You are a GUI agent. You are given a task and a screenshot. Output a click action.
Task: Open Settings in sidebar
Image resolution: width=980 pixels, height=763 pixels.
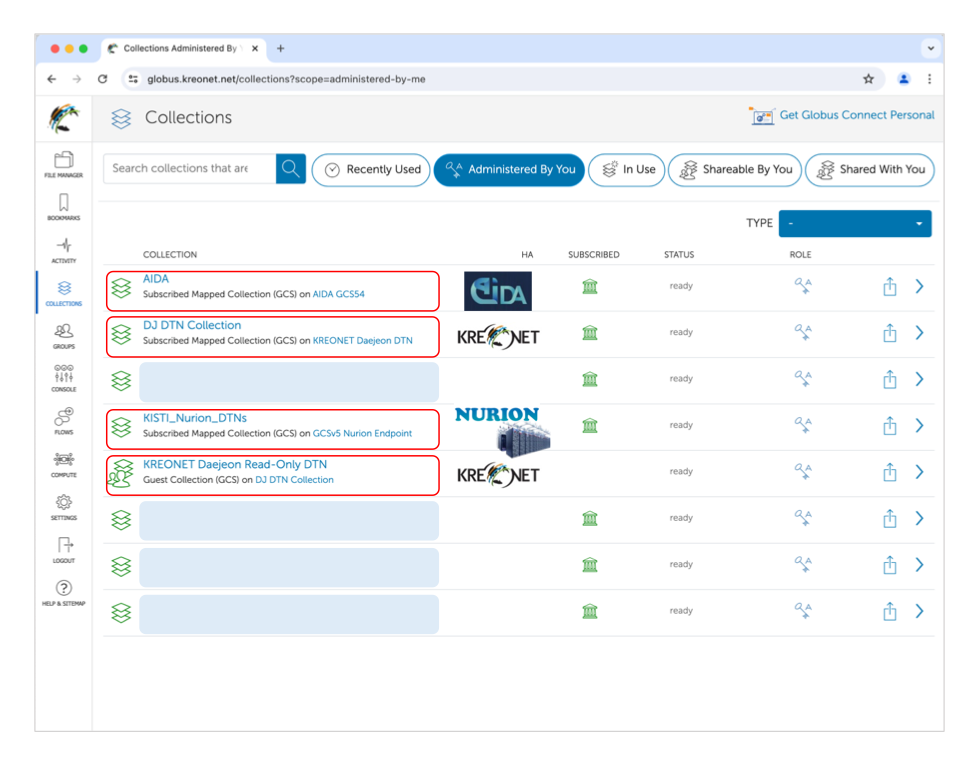point(64,507)
